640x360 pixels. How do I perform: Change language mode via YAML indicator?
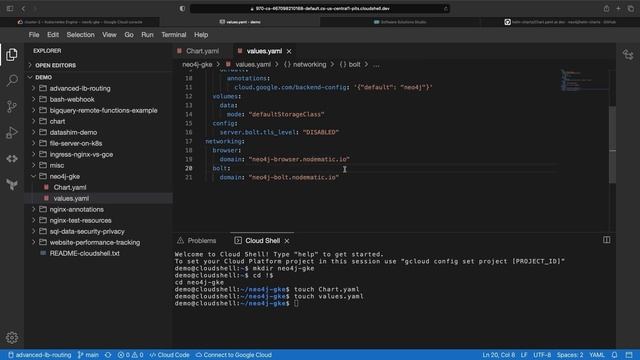[597, 355]
